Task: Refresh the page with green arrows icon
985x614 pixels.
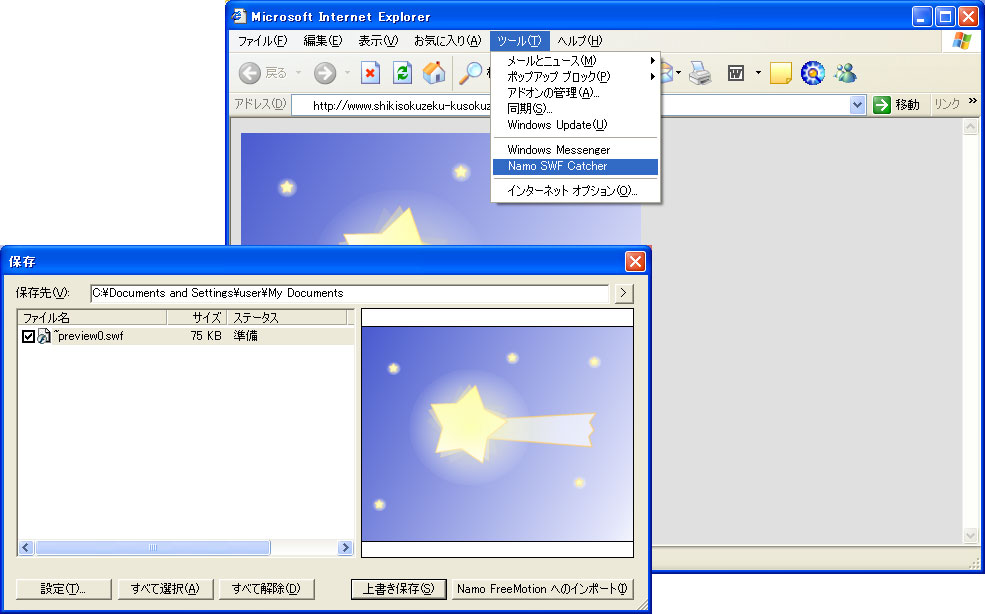Action: [x=402, y=74]
